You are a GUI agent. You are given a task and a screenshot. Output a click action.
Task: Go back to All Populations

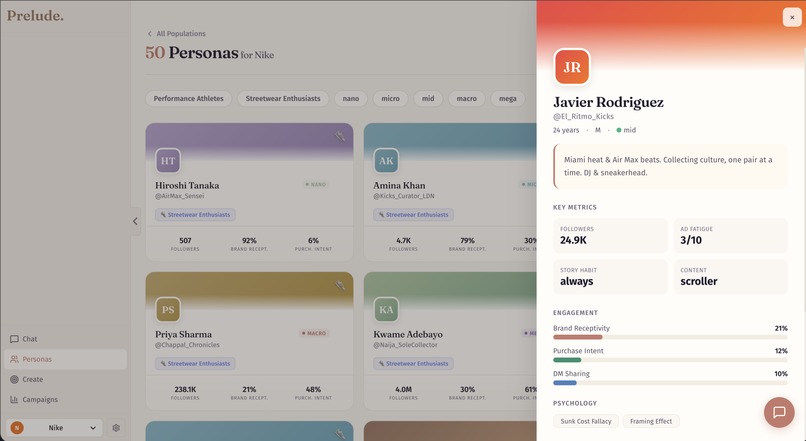click(x=176, y=33)
